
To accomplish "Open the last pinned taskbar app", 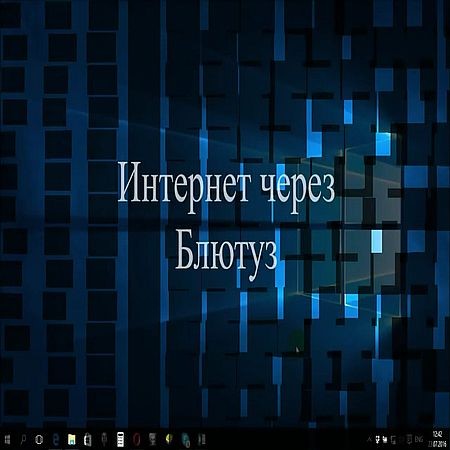I will click(x=202, y=440).
